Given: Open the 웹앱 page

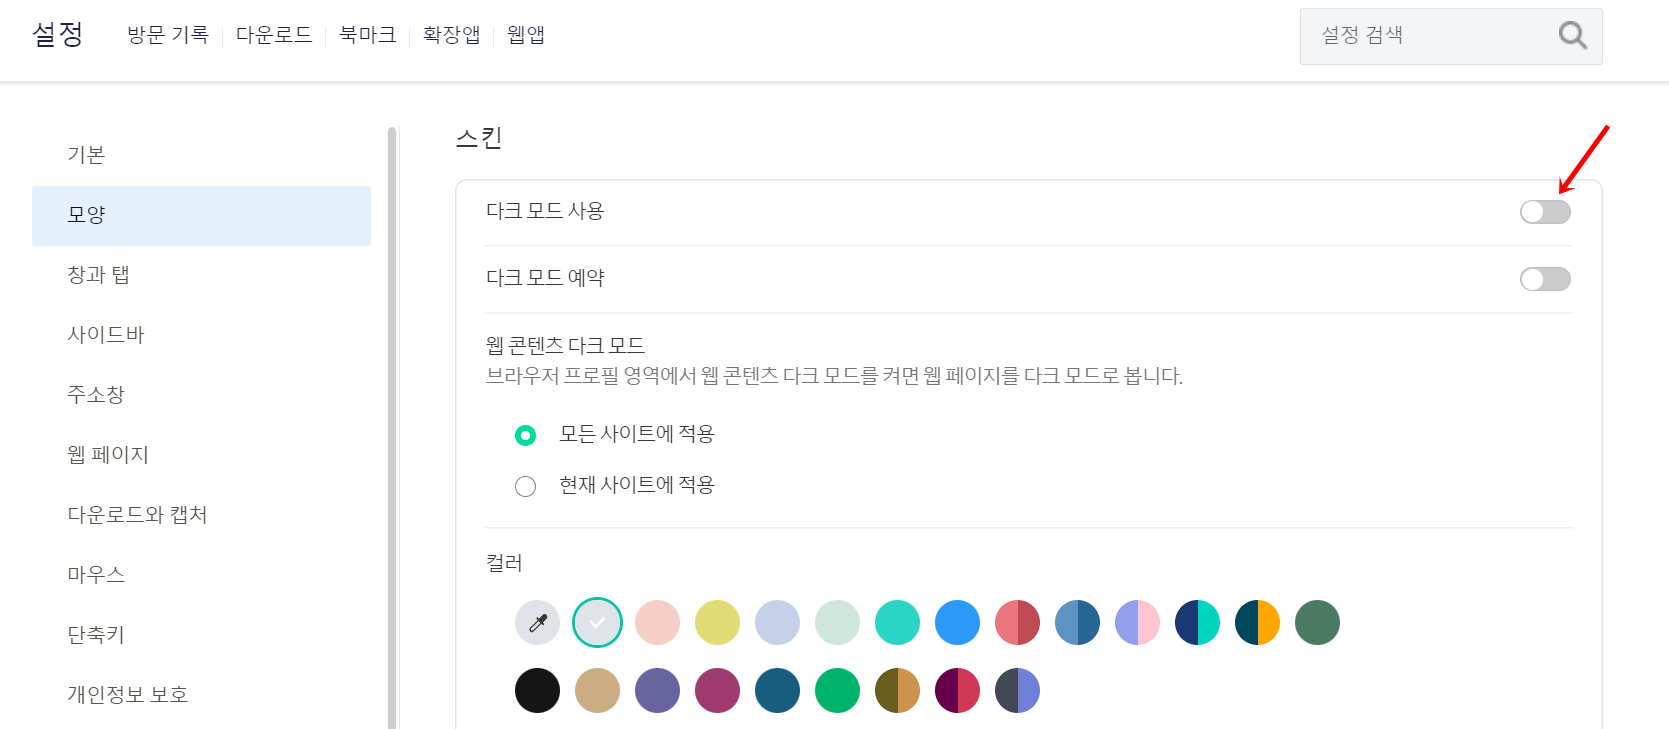Looking at the screenshot, I should click(x=524, y=34).
